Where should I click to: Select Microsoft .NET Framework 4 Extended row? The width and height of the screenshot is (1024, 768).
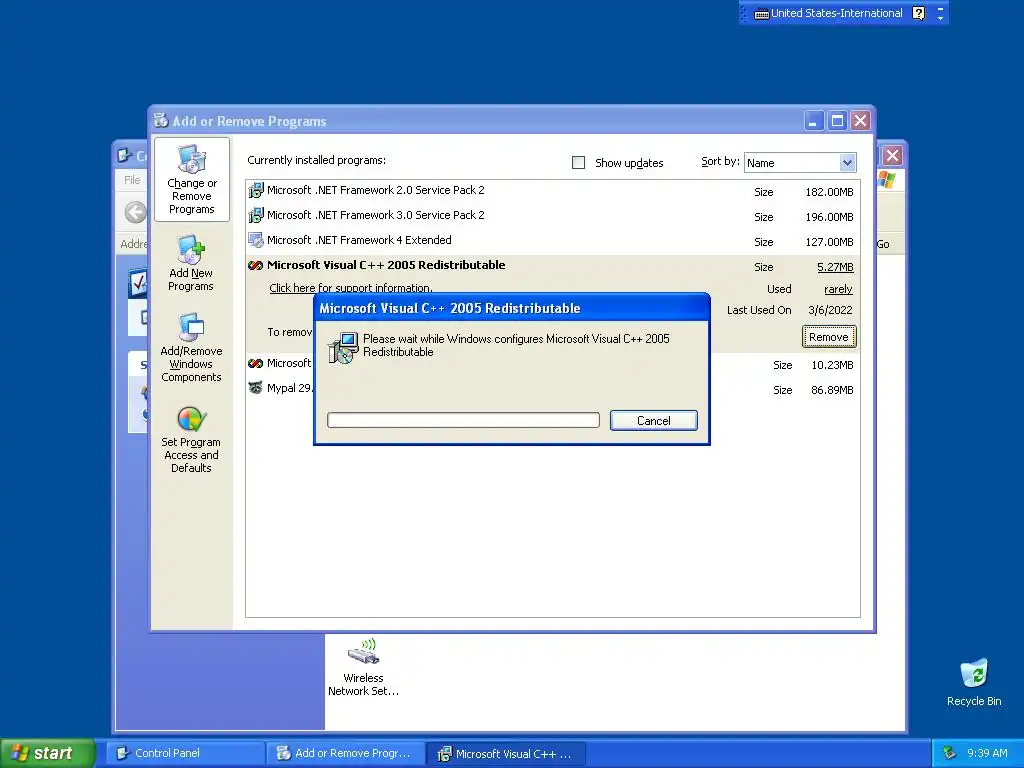[552, 240]
